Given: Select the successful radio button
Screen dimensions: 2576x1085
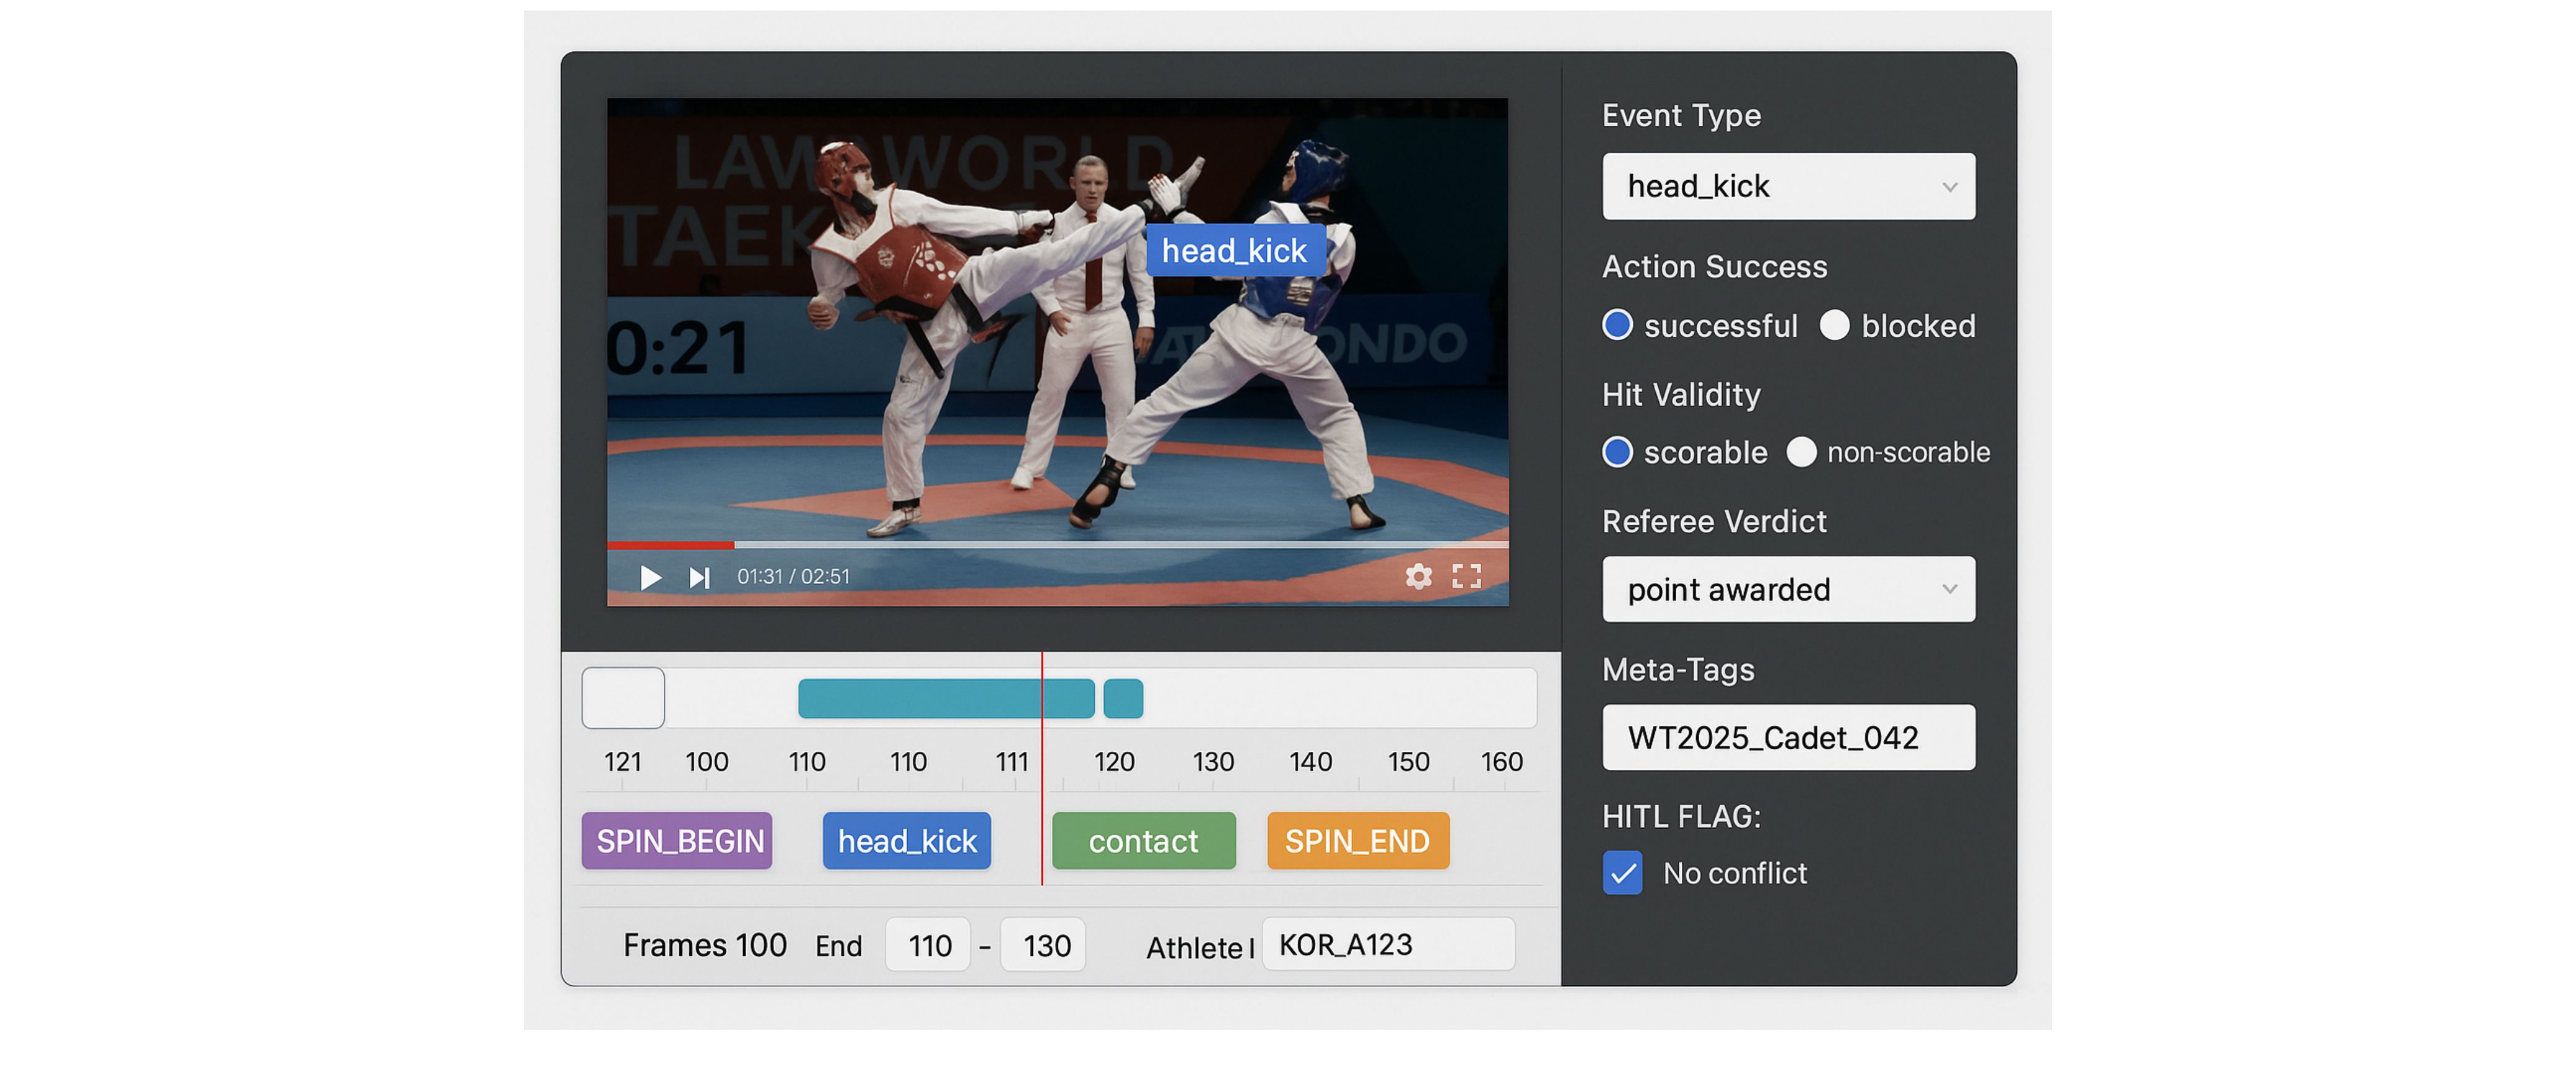Looking at the screenshot, I should point(1617,325).
